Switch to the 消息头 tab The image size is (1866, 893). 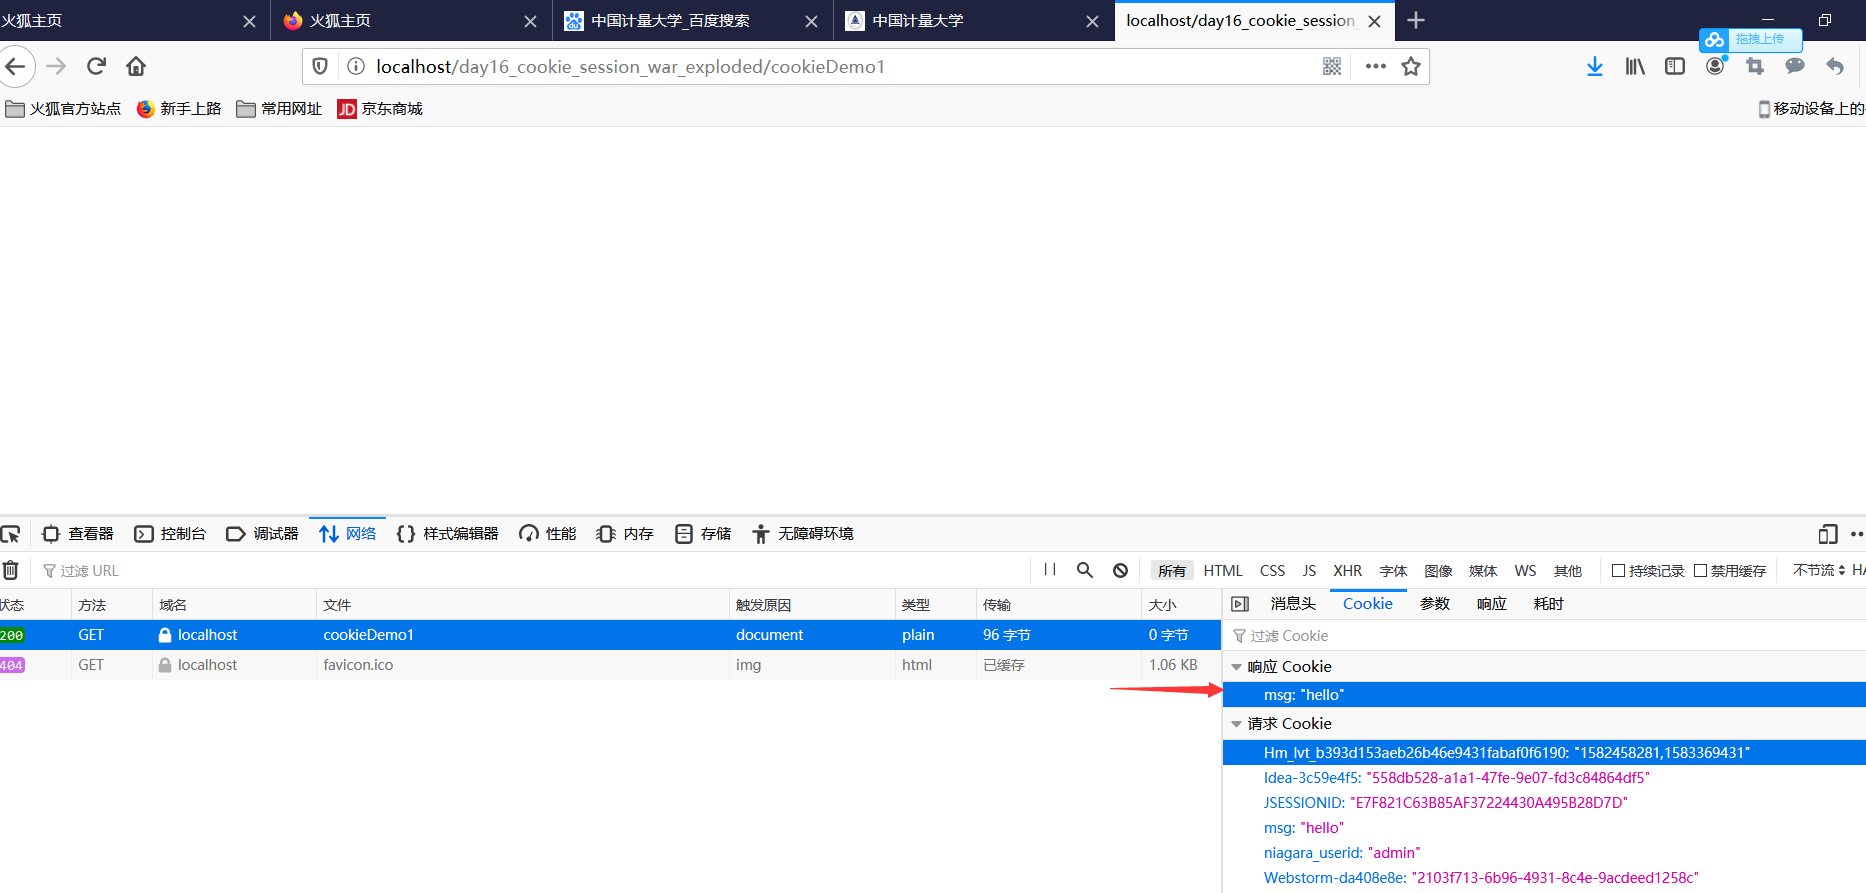[x=1293, y=604]
